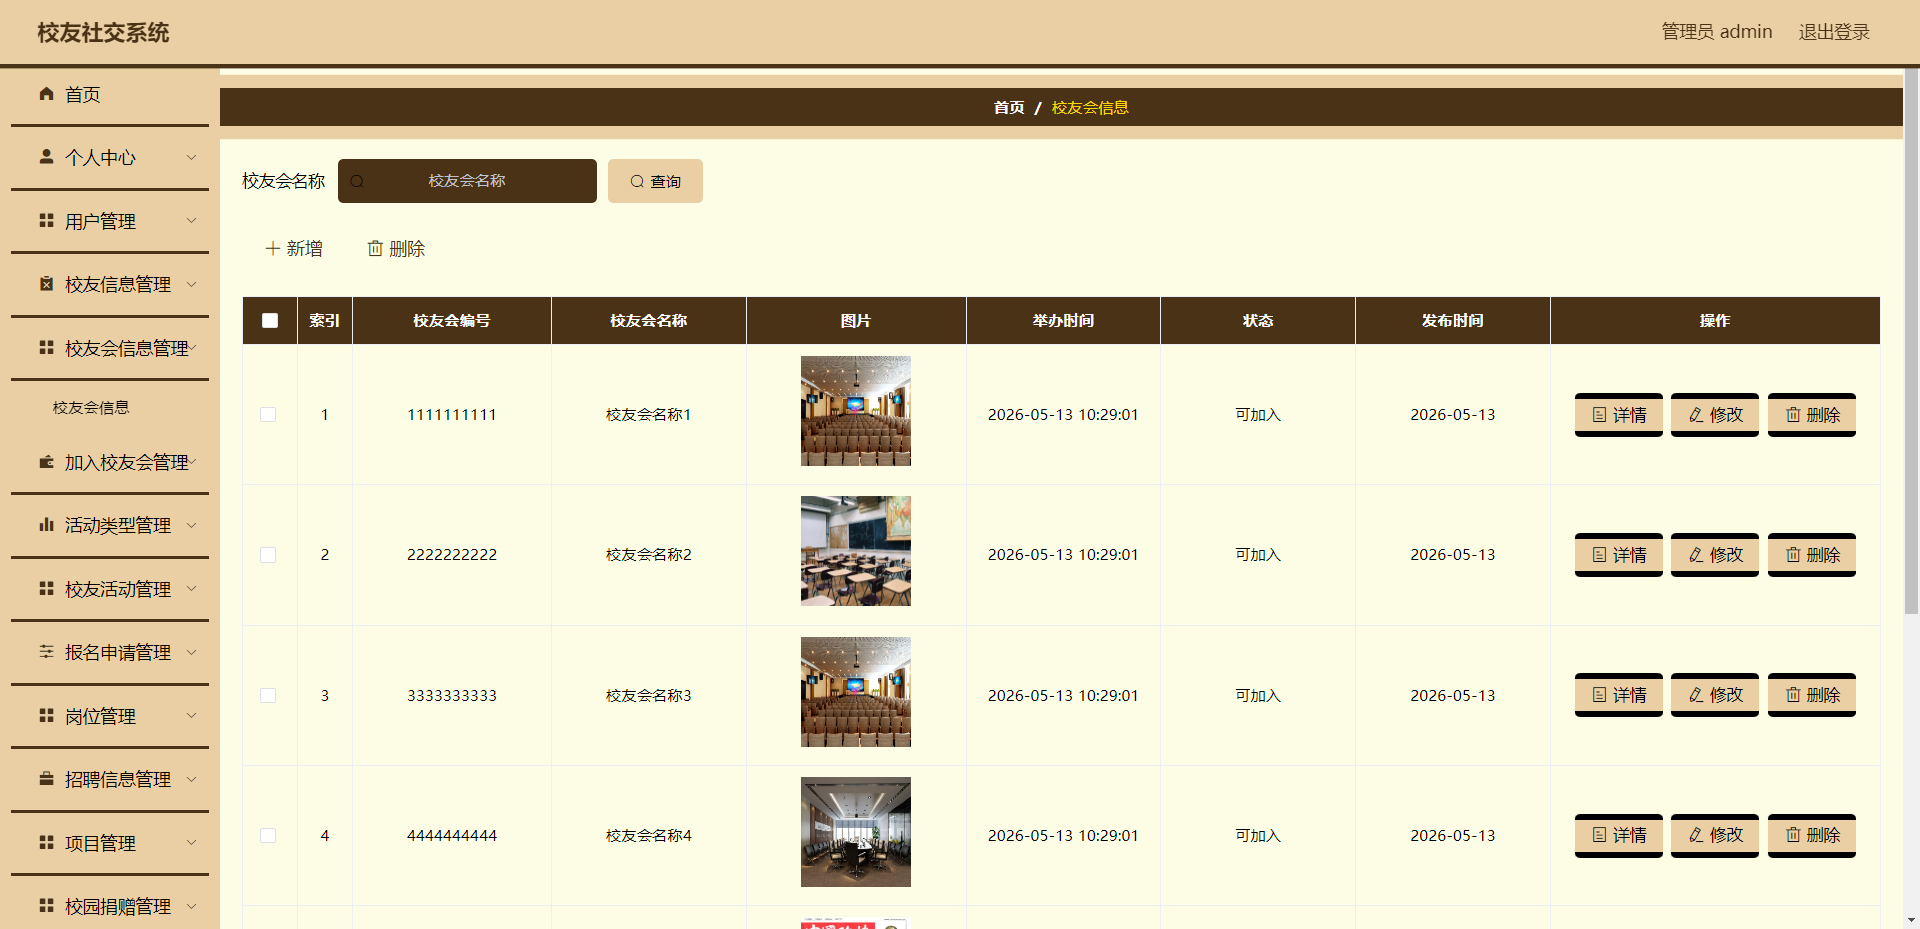Click the grid icon next to 用户管理
Viewport: 1920px width, 929px height.
pyautogui.click(x=46, y=221)
